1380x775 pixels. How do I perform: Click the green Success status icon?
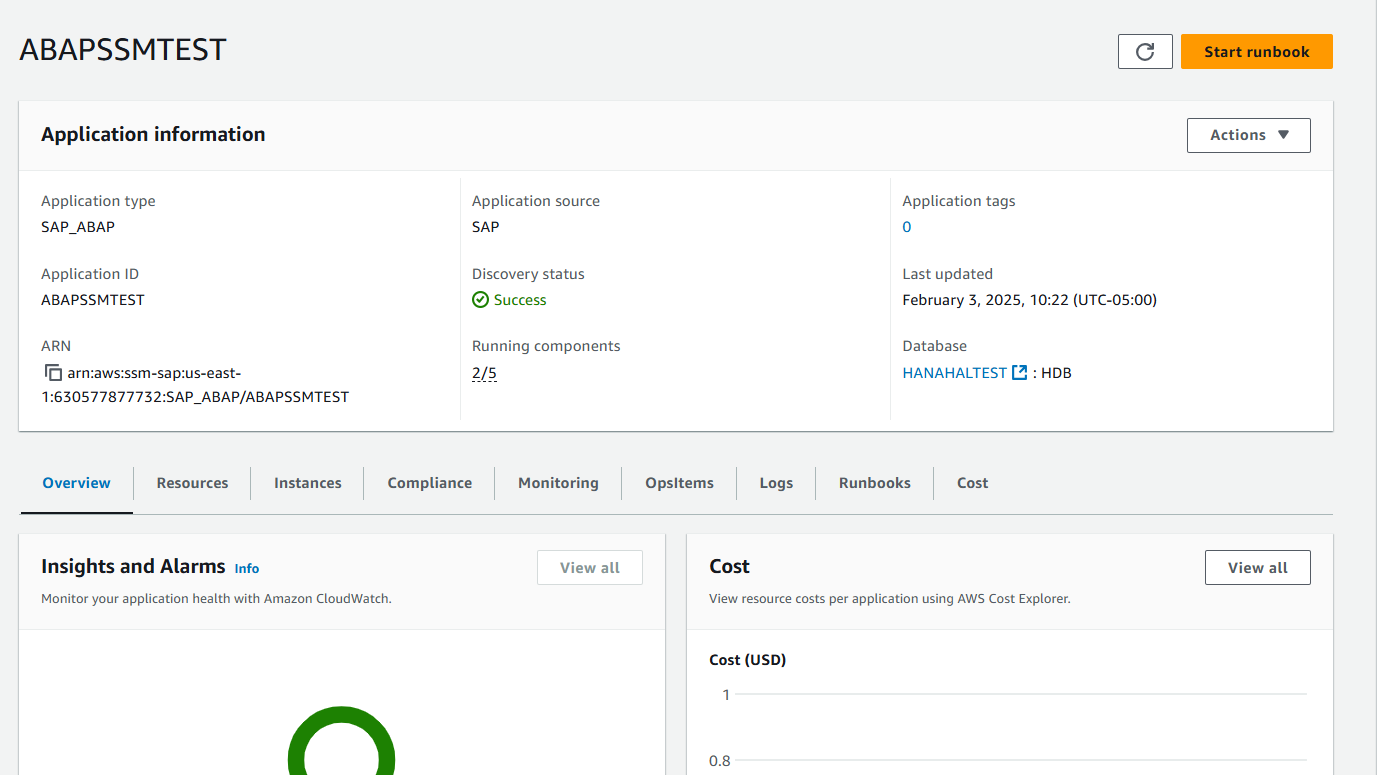(481, 300)
